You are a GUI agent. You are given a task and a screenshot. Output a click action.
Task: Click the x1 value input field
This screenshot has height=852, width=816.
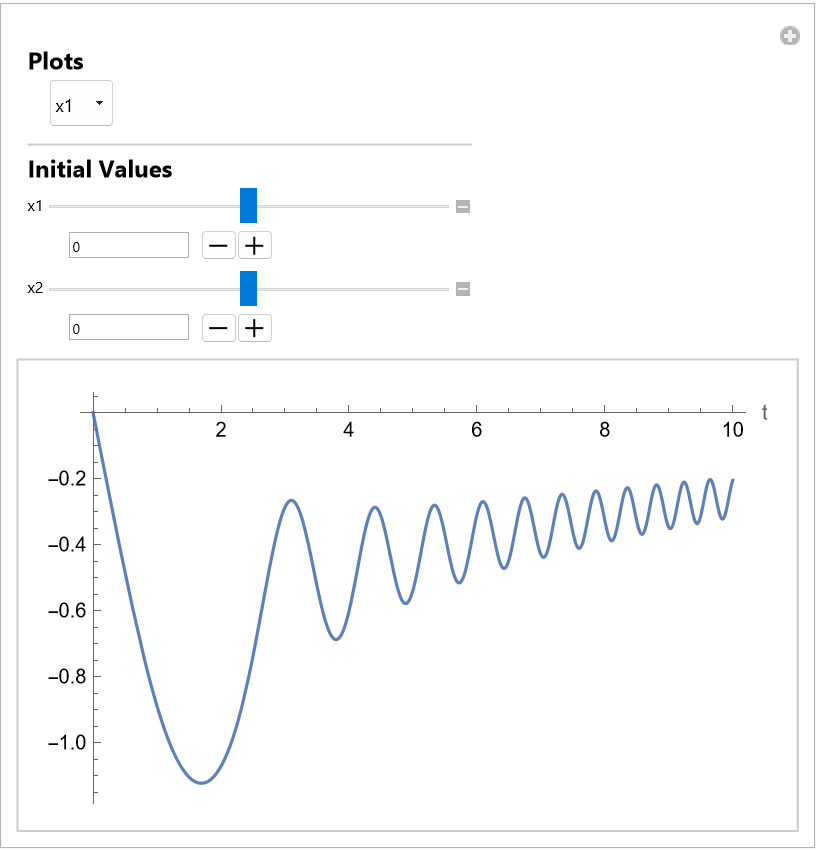(128, 245)
